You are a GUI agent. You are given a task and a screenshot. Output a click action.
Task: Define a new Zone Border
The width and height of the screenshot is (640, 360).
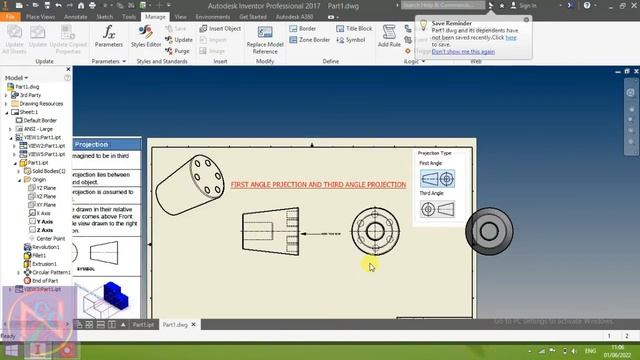[x=309, y=40]
